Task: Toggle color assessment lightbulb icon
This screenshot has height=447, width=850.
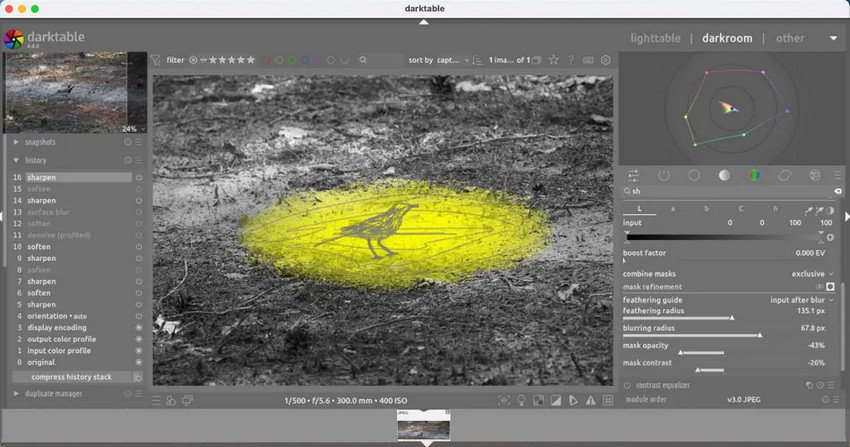Action: pyautogui.click(x=521, y=400)
